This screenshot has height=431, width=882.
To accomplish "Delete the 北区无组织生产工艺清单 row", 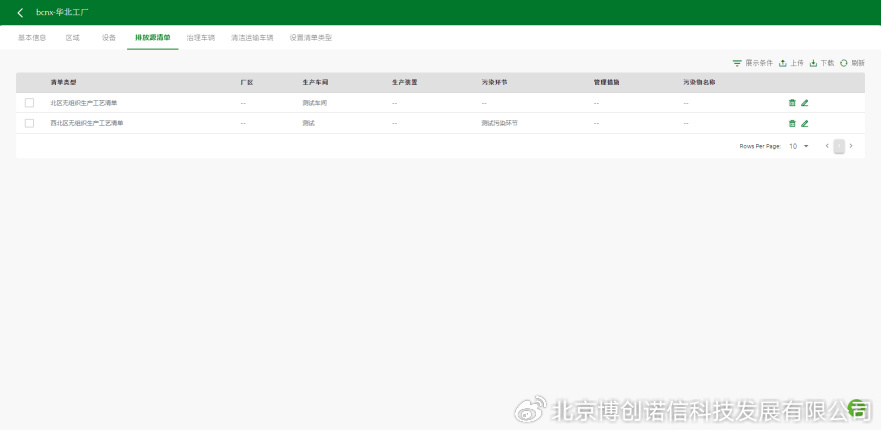I will [792, 103].
